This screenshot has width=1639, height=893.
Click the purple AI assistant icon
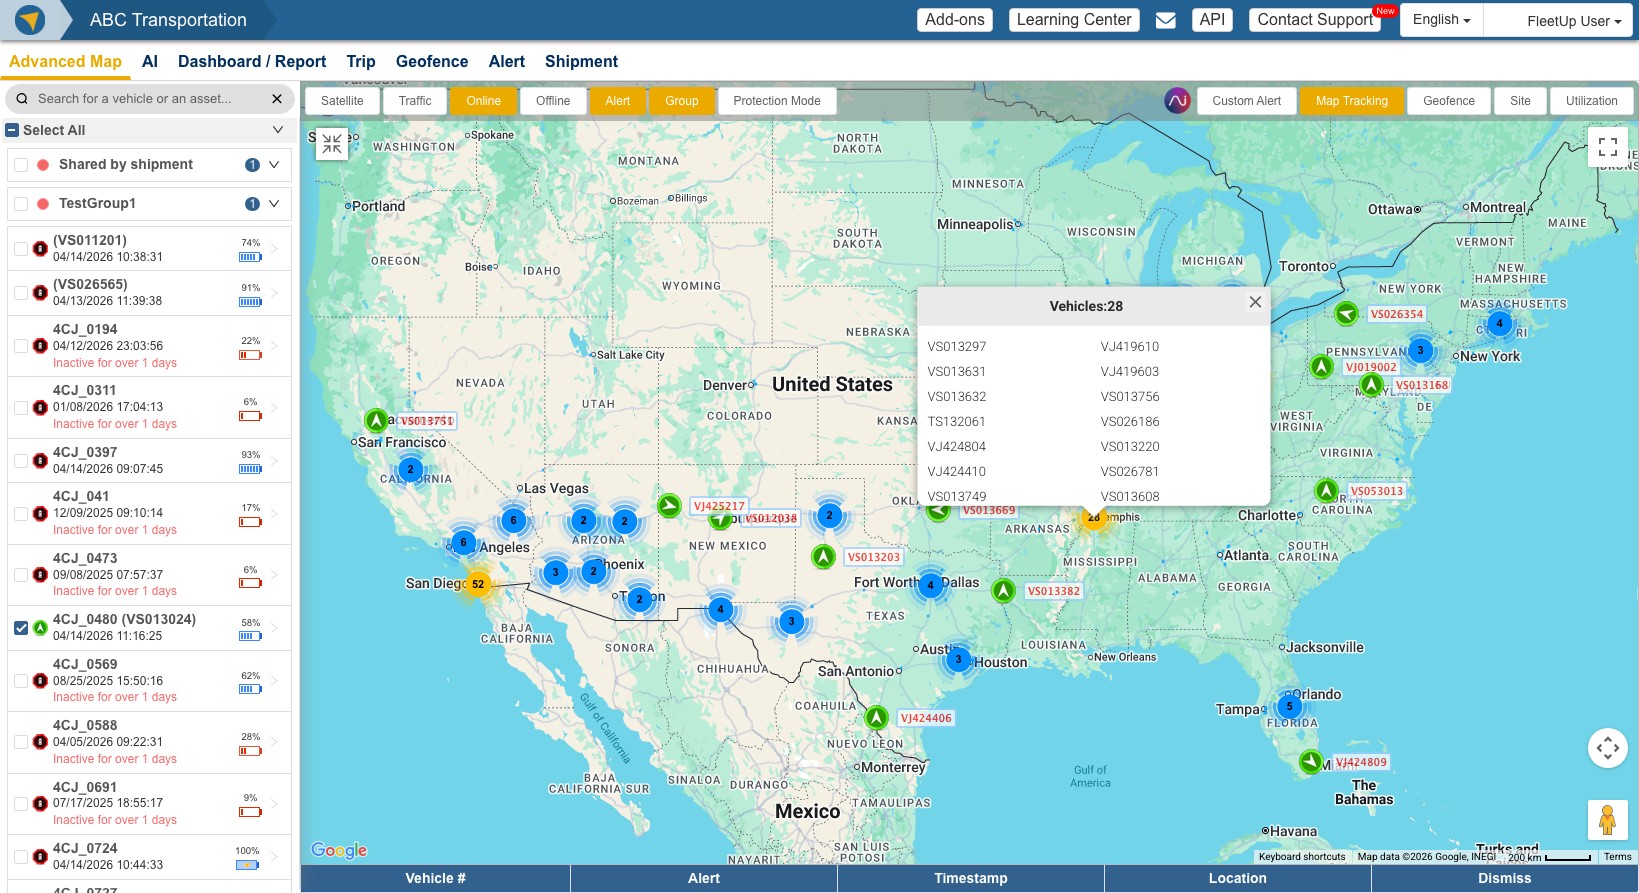click(x=1177, y=101)
